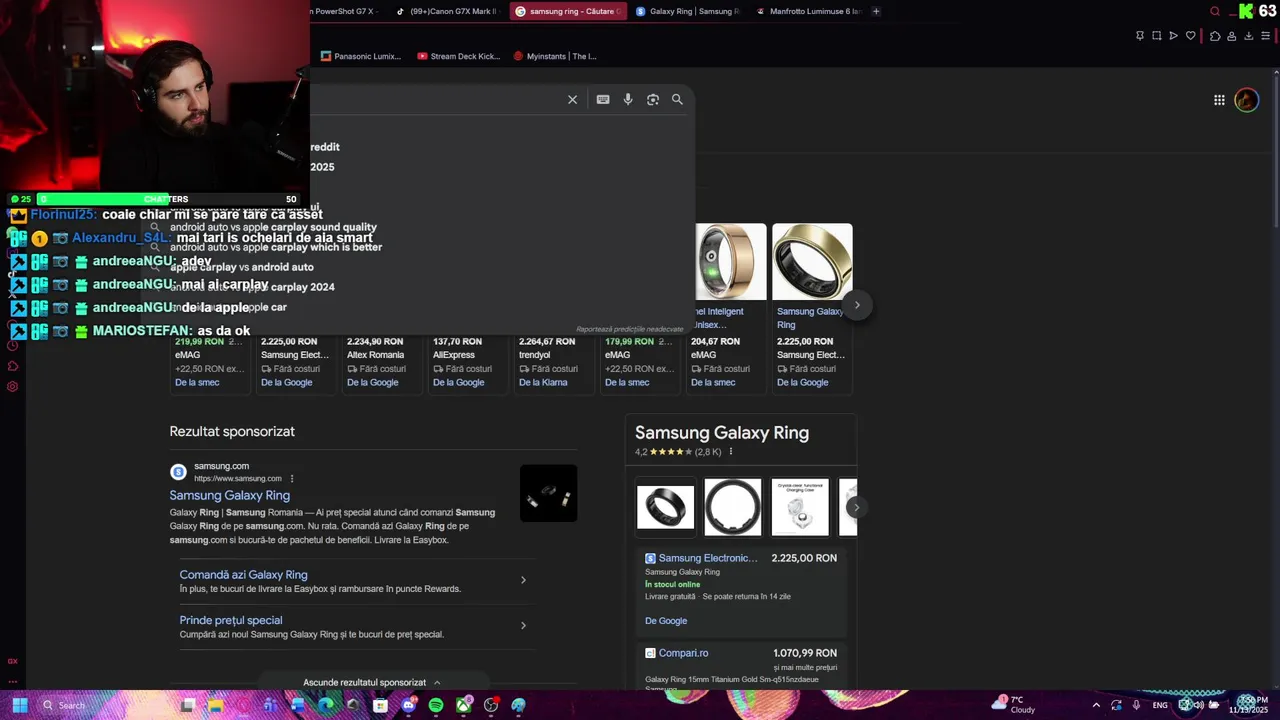Open the browser easy setup sliders icon
The width and height of the screenshot is (1280, 720).
pos(1266,36)
